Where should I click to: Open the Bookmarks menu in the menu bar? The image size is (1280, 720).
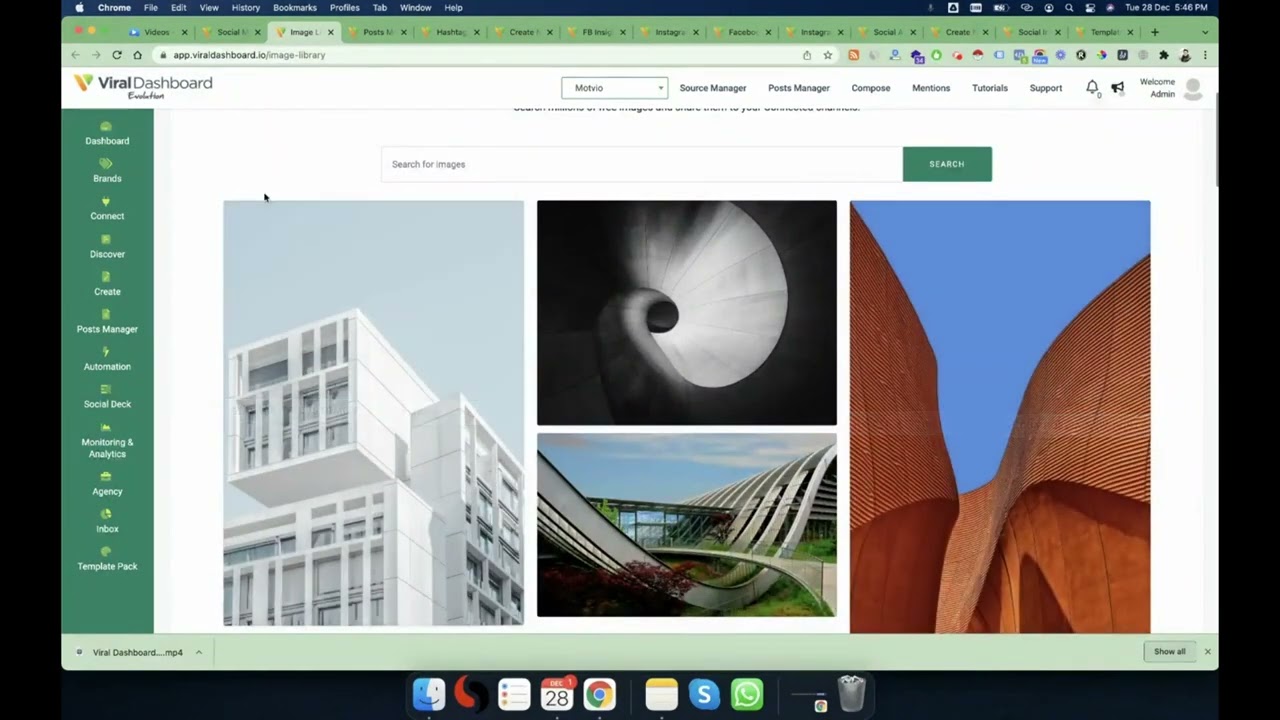click(295, 7)
